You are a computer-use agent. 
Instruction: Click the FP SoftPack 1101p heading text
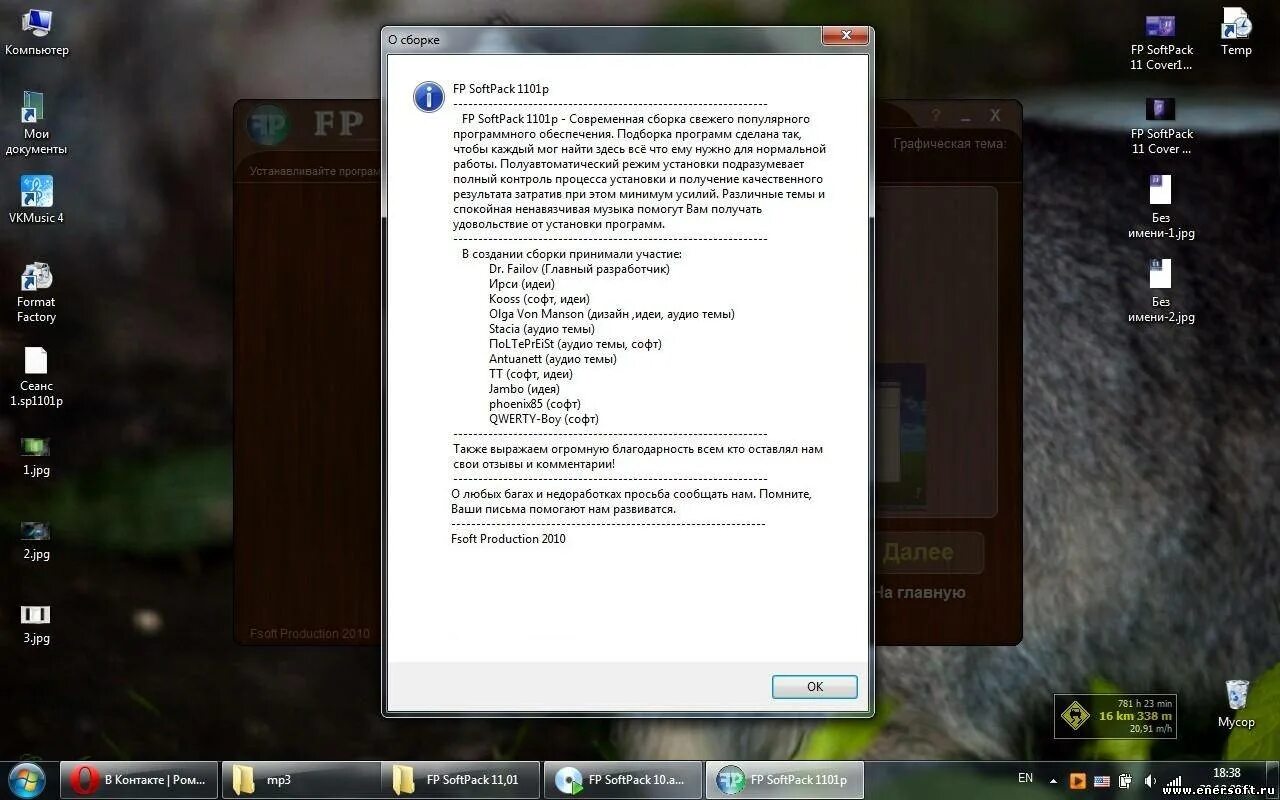[x=500, y=89]
